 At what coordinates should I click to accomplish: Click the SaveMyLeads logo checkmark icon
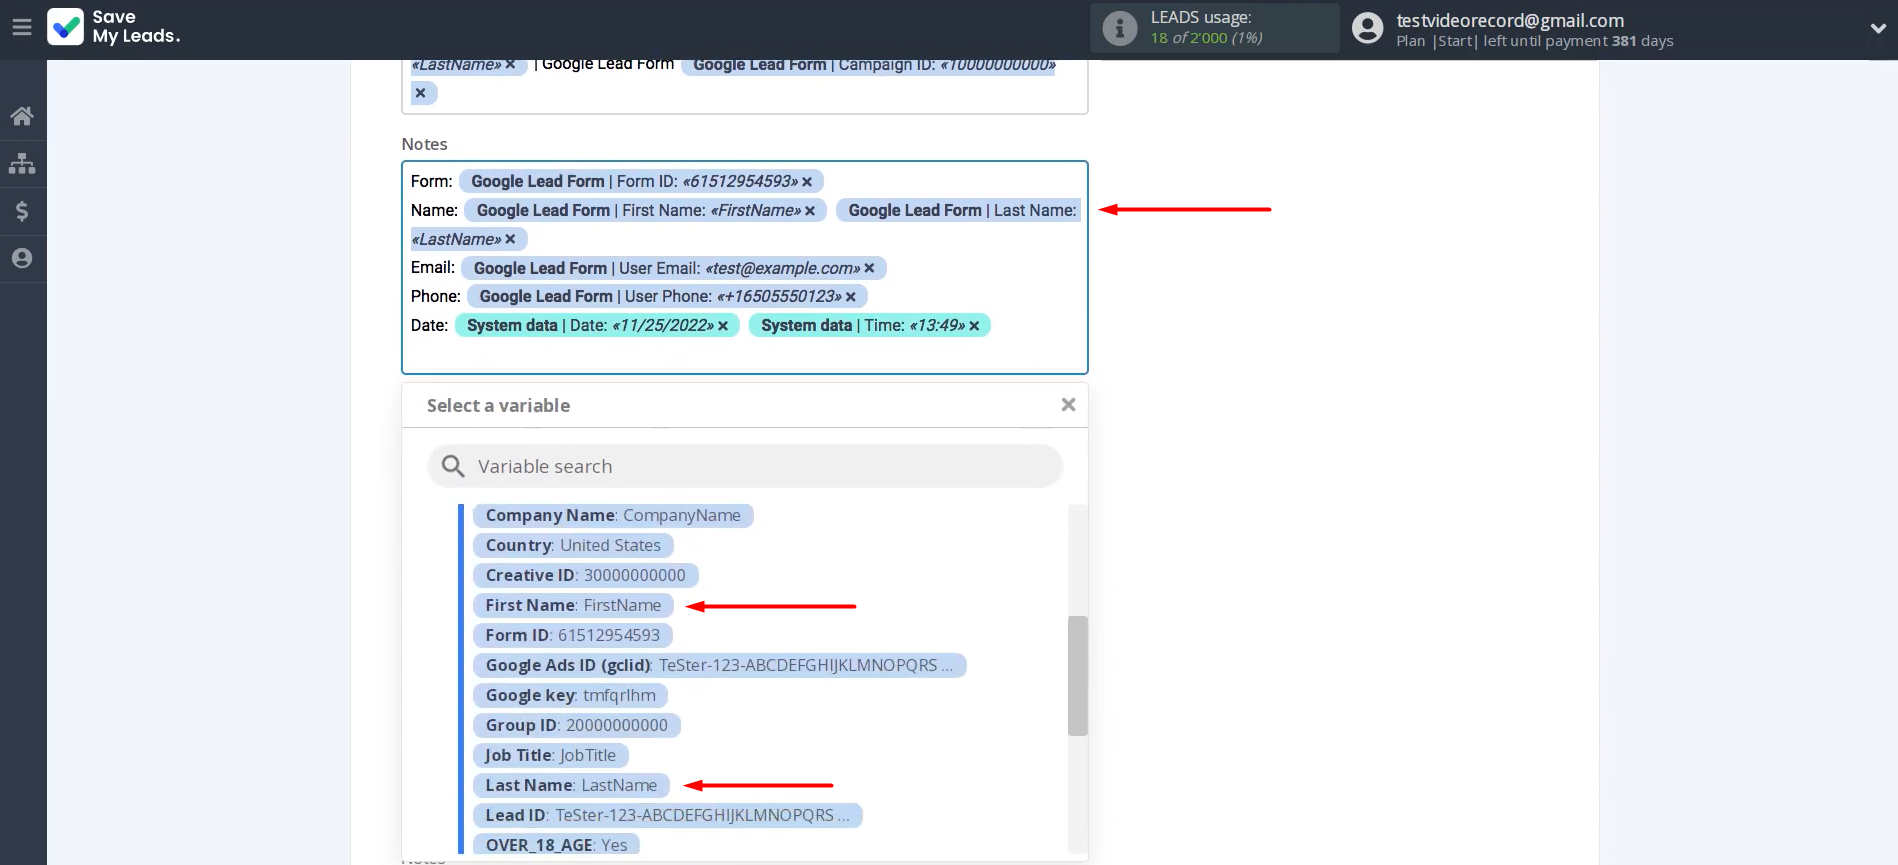pos(66,28)
